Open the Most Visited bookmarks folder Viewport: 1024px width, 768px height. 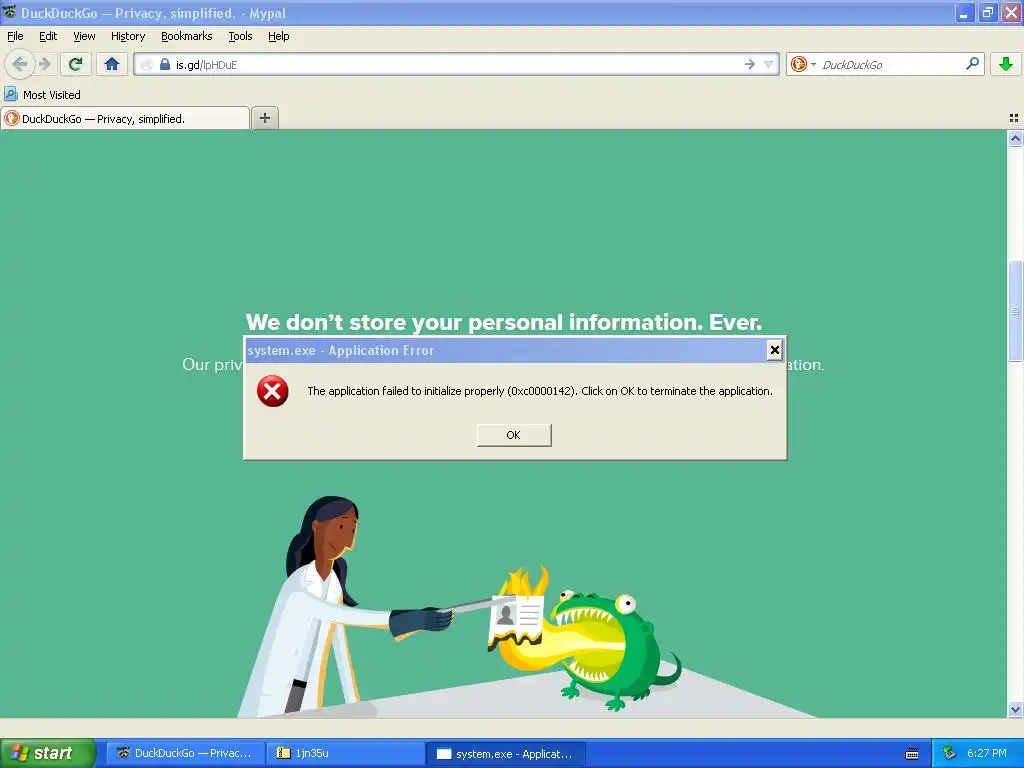[43, 95]
